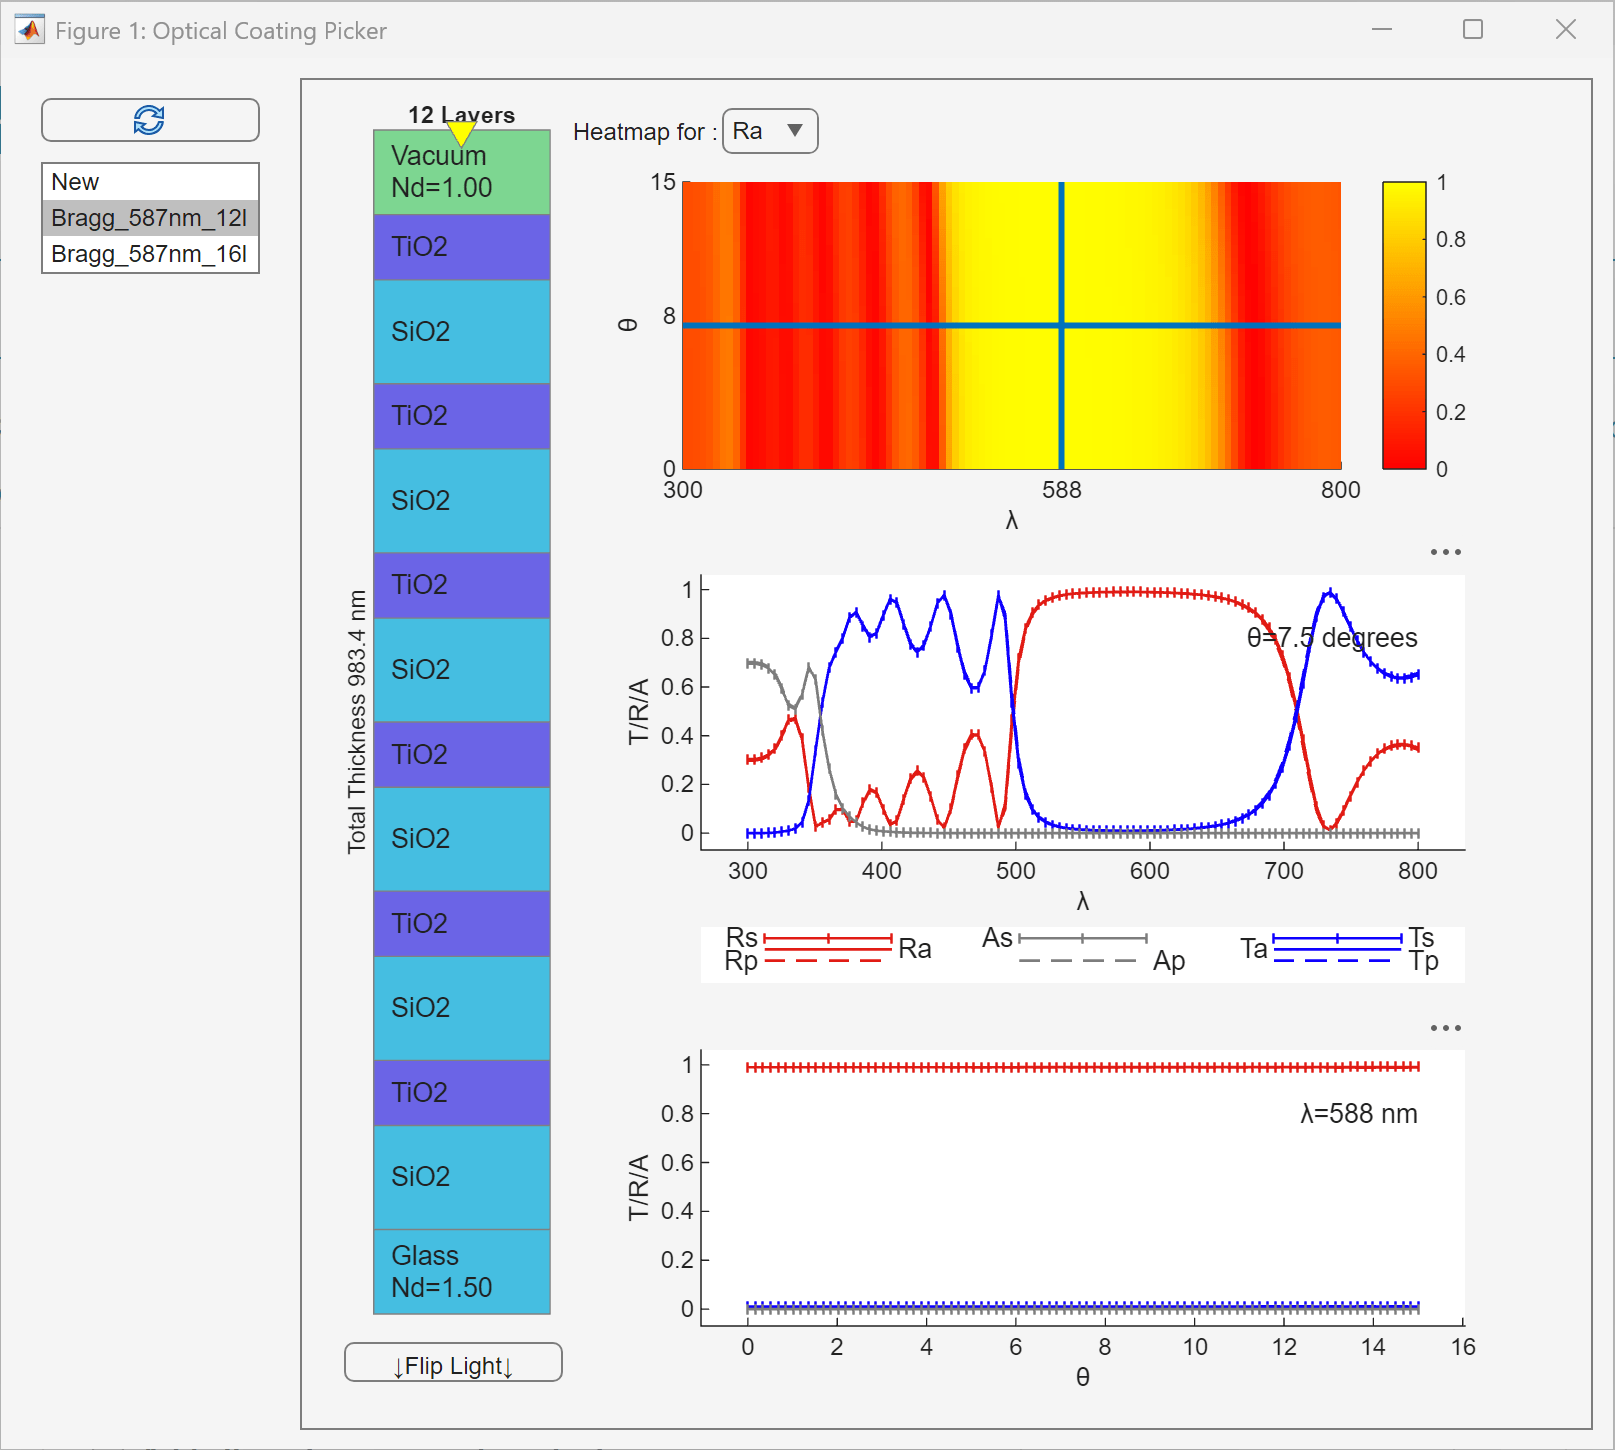Viewport: 1615px width, 1450px height.
Task: Click the Glass Nd=1.50 substrate block
Action: 461,1271
